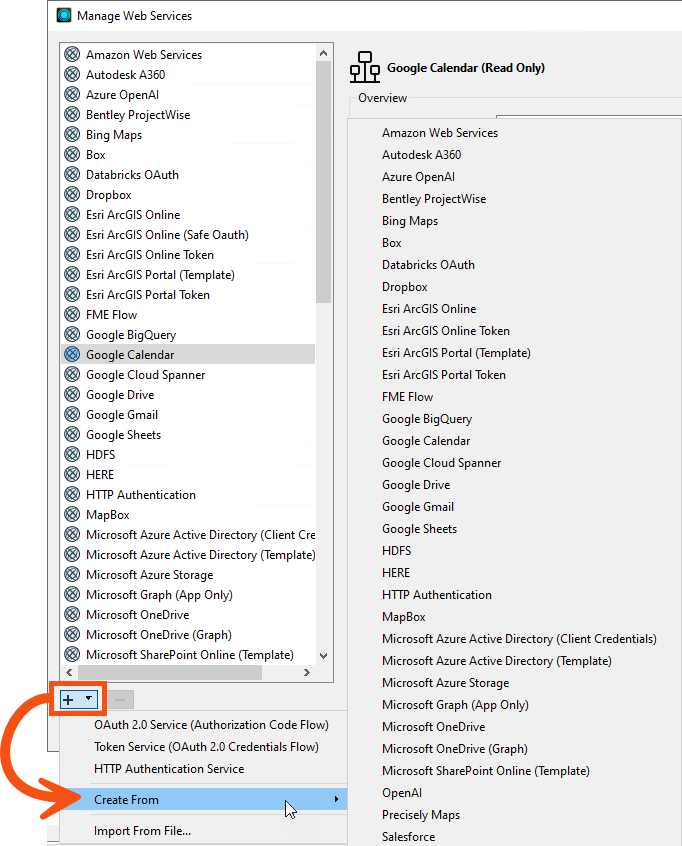Open the plus add-service dropdown button
This screenshot has height=846, width=682.
click(79, 700)
